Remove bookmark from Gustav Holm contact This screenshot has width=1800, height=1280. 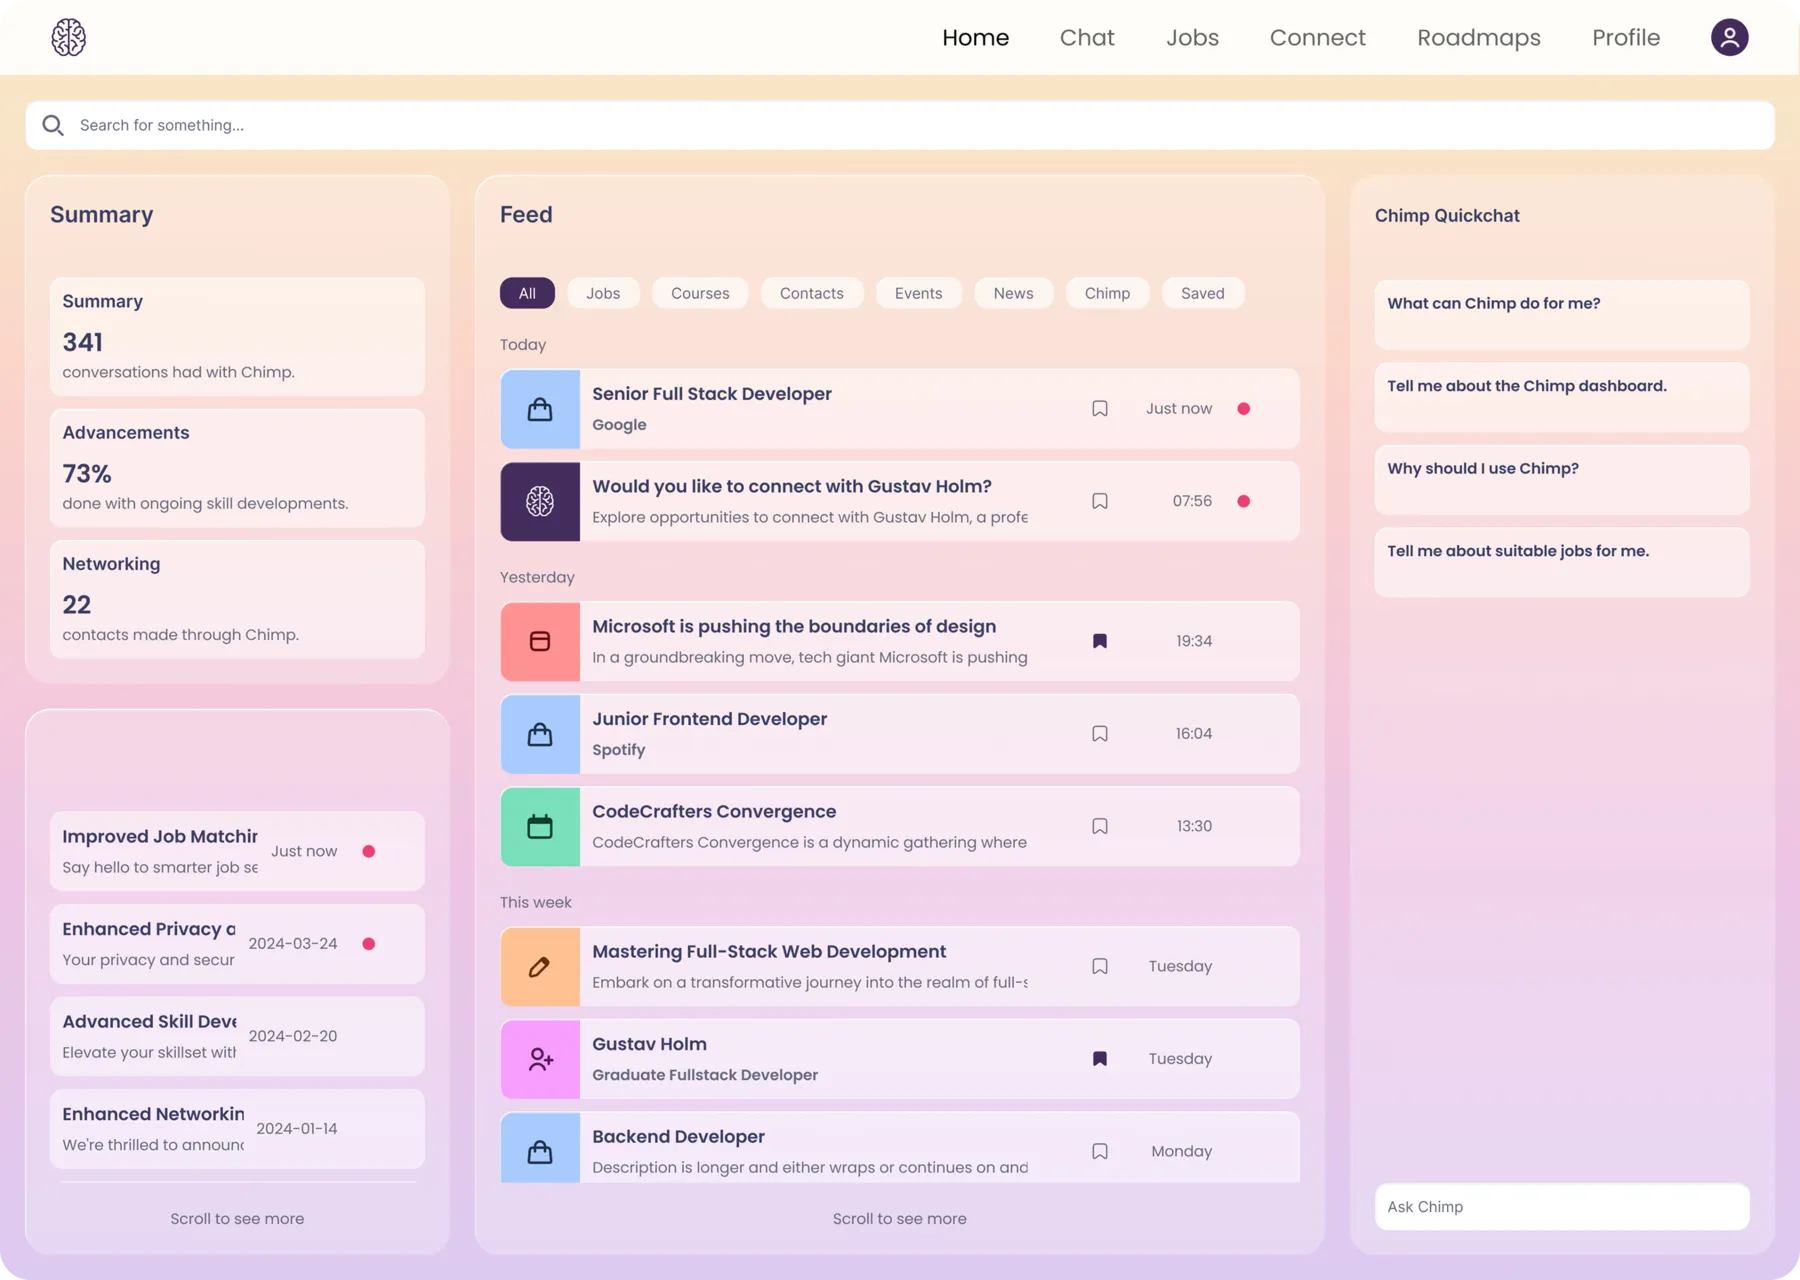1100,1058
